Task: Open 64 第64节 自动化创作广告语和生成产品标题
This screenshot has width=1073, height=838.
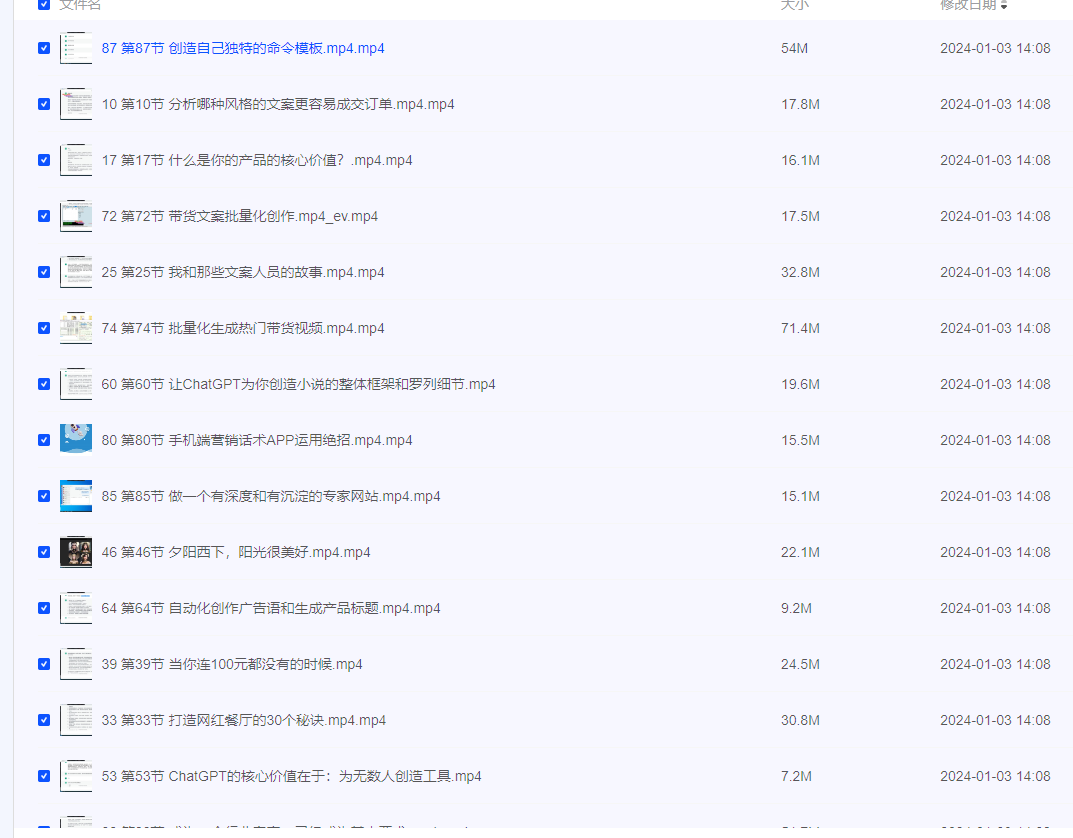Action: (270, 607)
